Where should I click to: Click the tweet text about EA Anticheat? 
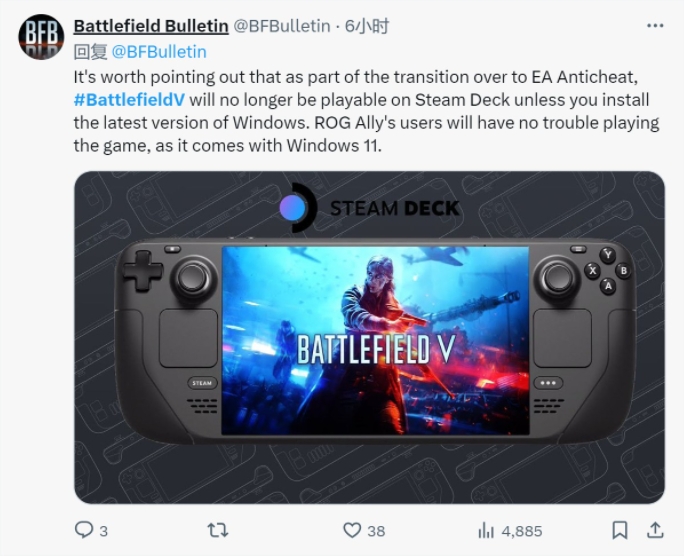(x=366, y=111)
